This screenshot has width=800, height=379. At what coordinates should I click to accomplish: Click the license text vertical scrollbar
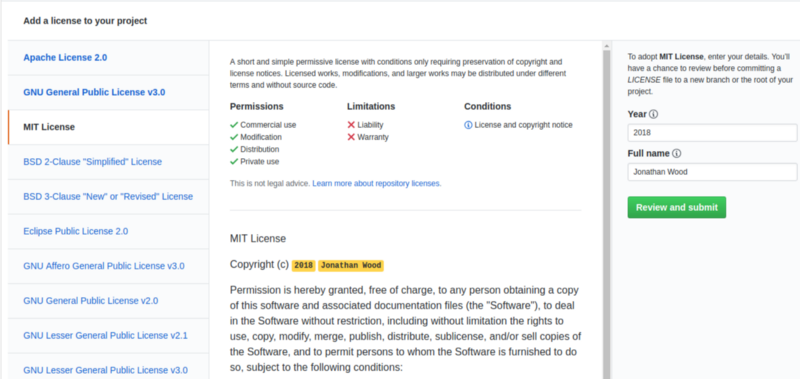606,214
